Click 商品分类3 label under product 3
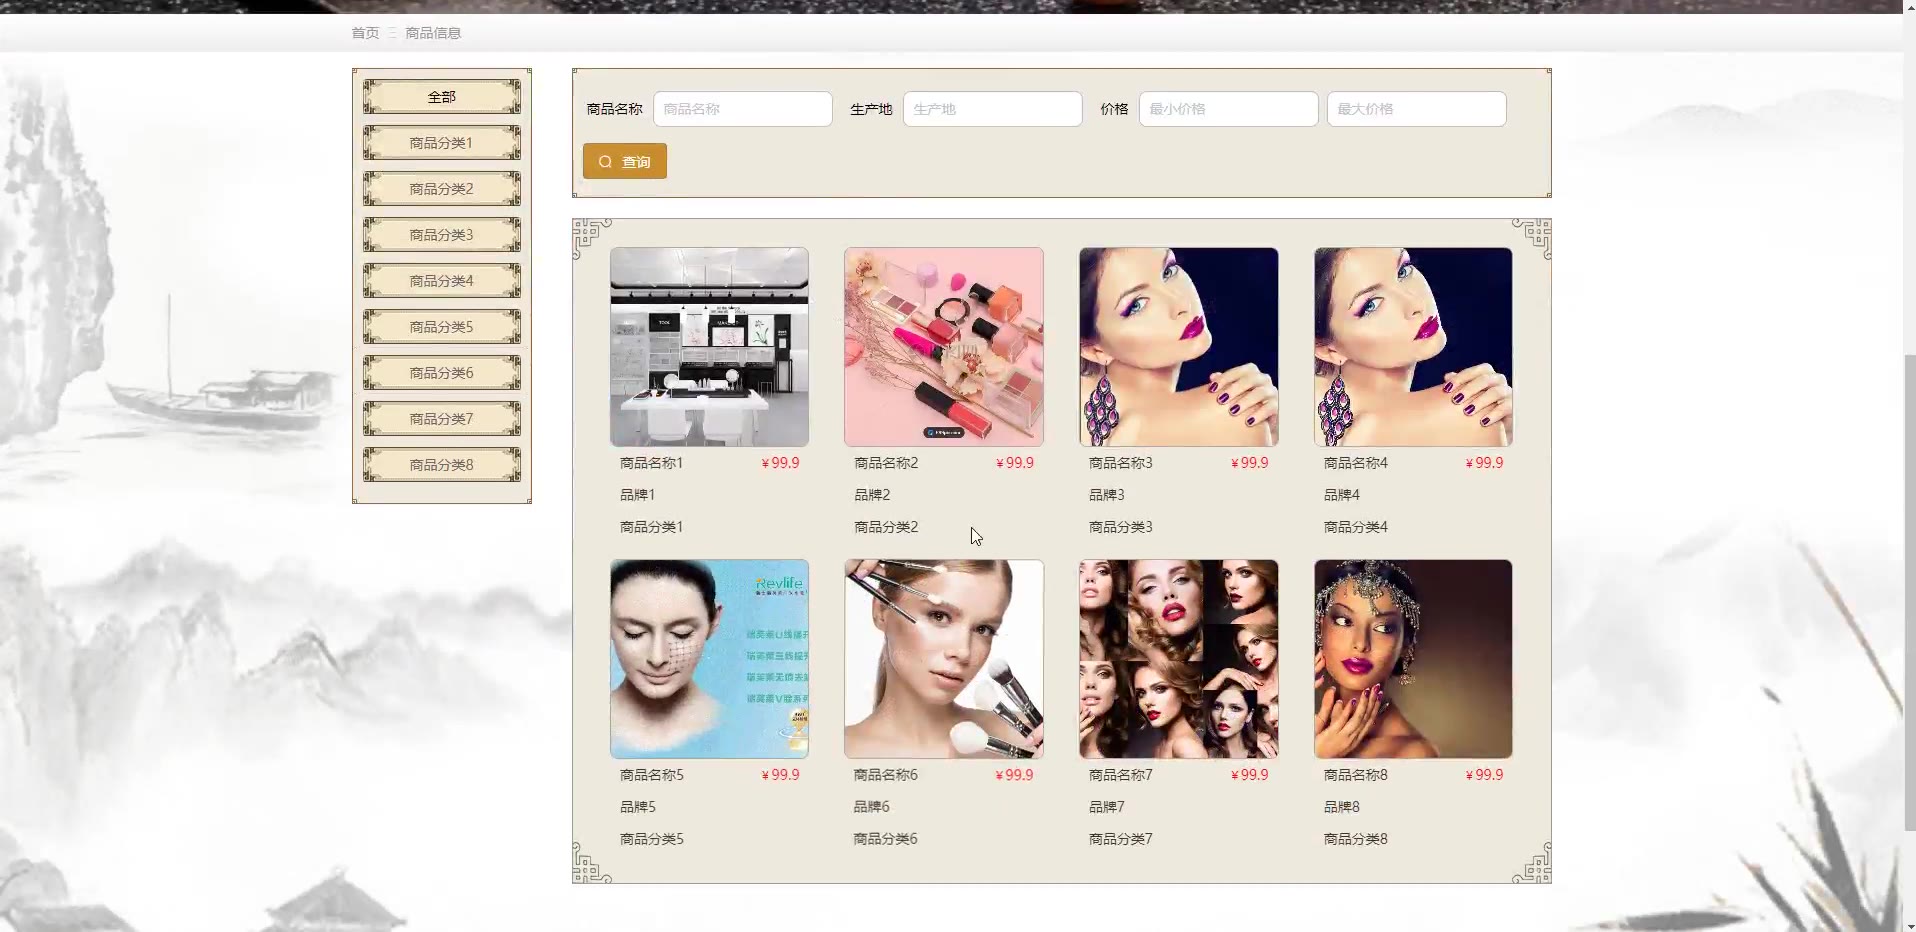Screen dimensions: 1916x932 tap(1121, 527)
